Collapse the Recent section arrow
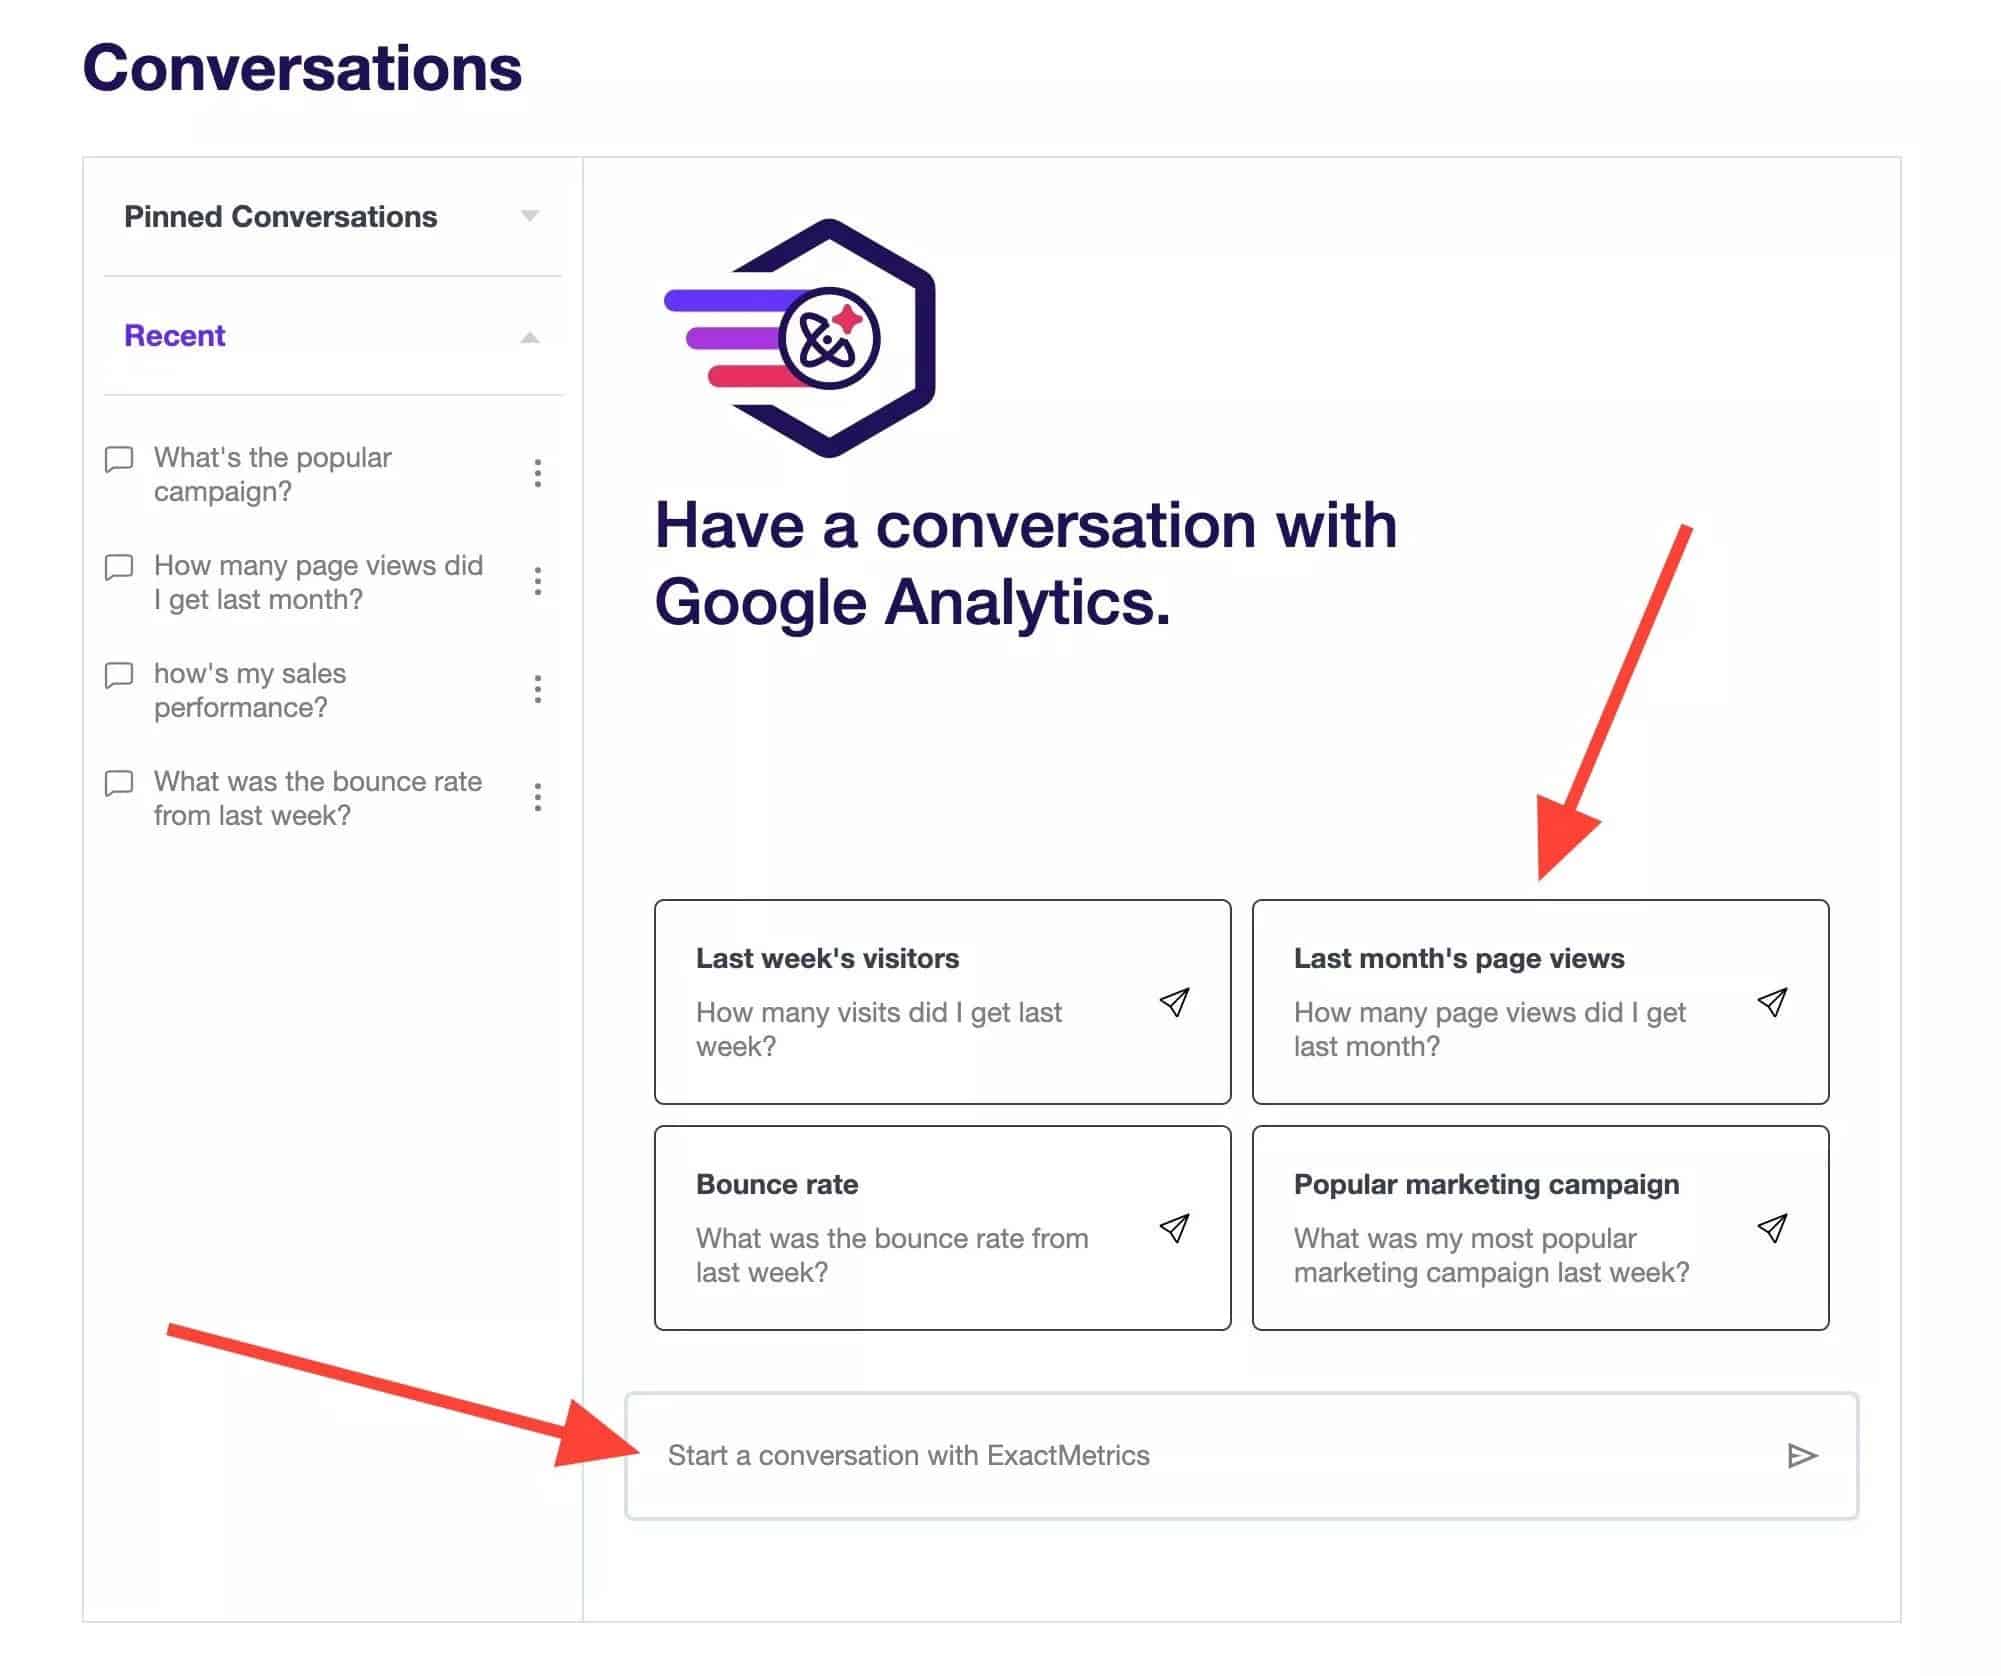 click(x=530, y=338)
